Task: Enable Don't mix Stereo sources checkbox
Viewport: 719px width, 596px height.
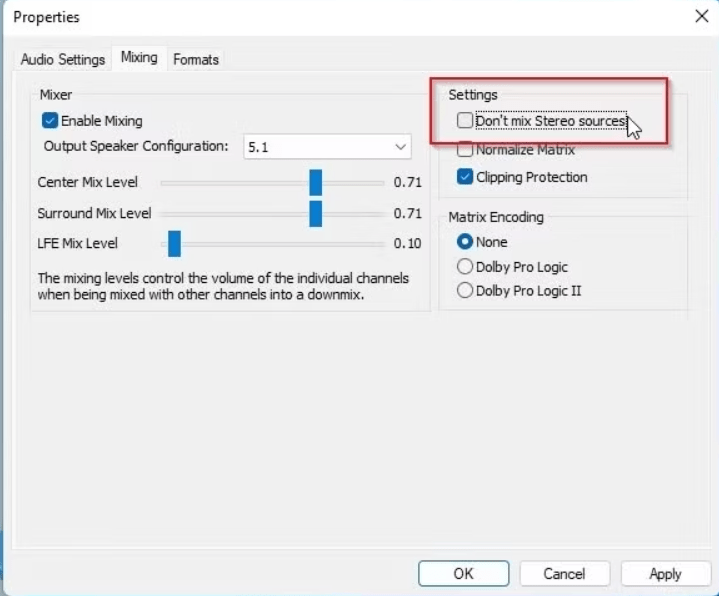Action: pyautogui.click(x=465, y=121)
